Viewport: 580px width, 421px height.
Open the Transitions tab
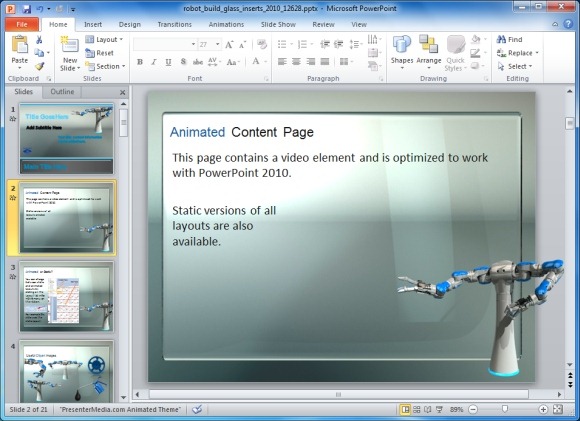175,24
